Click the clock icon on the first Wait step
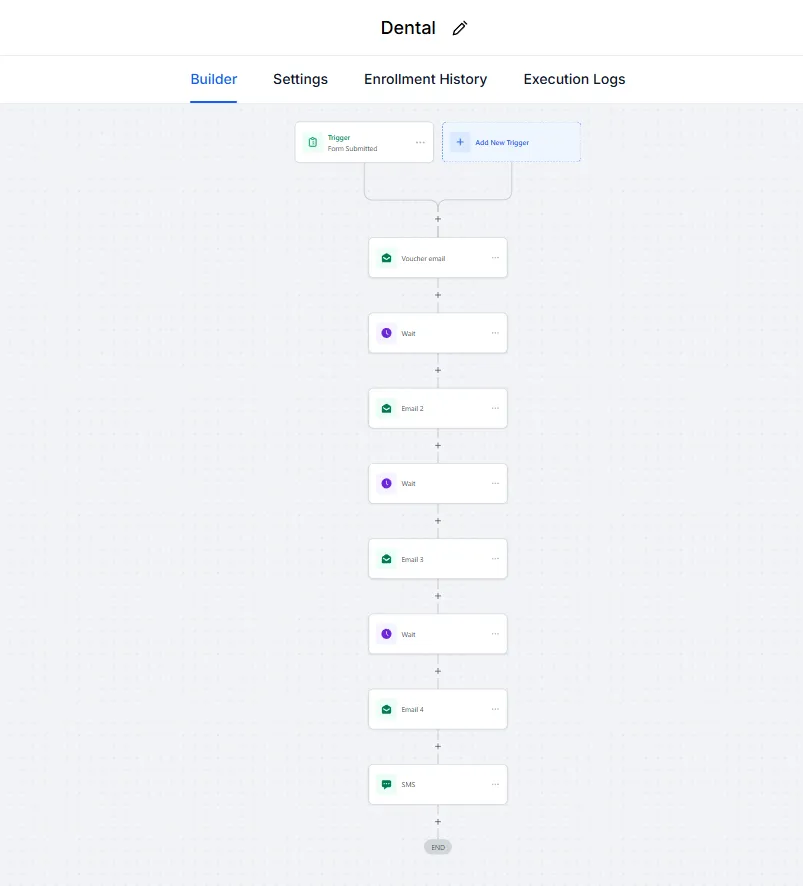The height and width of the screenshot is (886, 803). pos(386,333)
